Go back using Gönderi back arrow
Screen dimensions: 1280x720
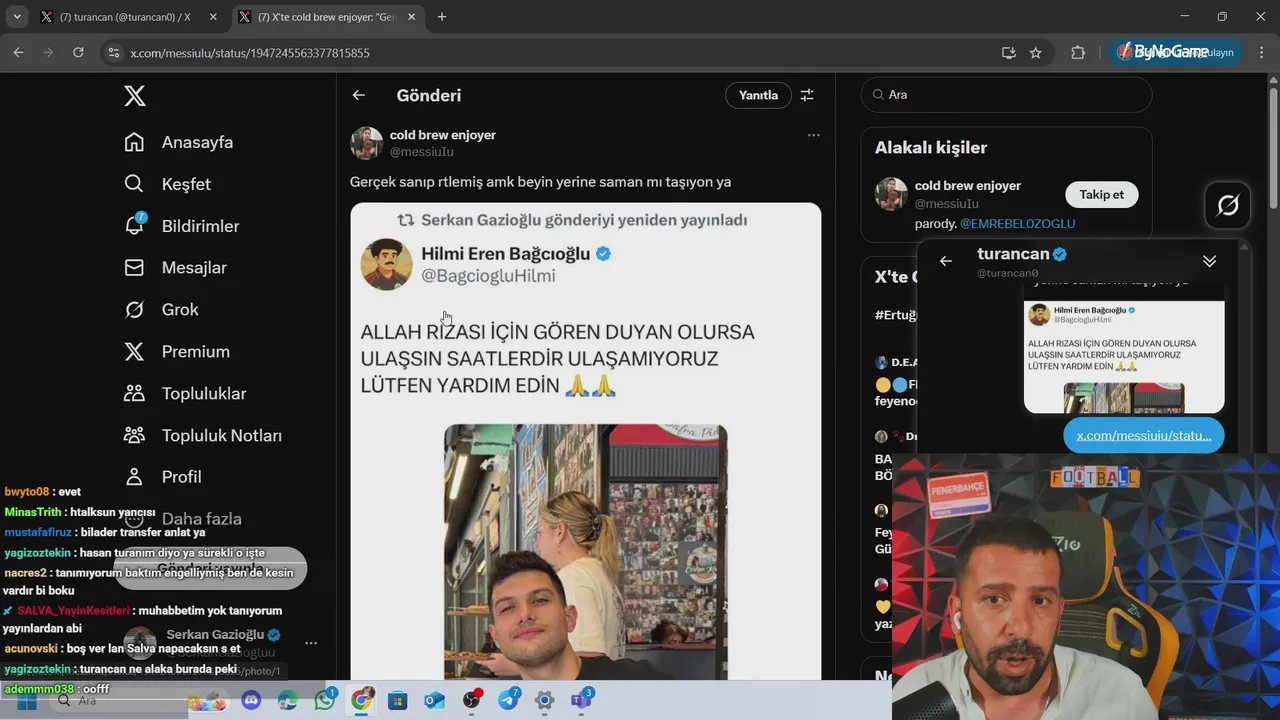click(x=359, y=95)
